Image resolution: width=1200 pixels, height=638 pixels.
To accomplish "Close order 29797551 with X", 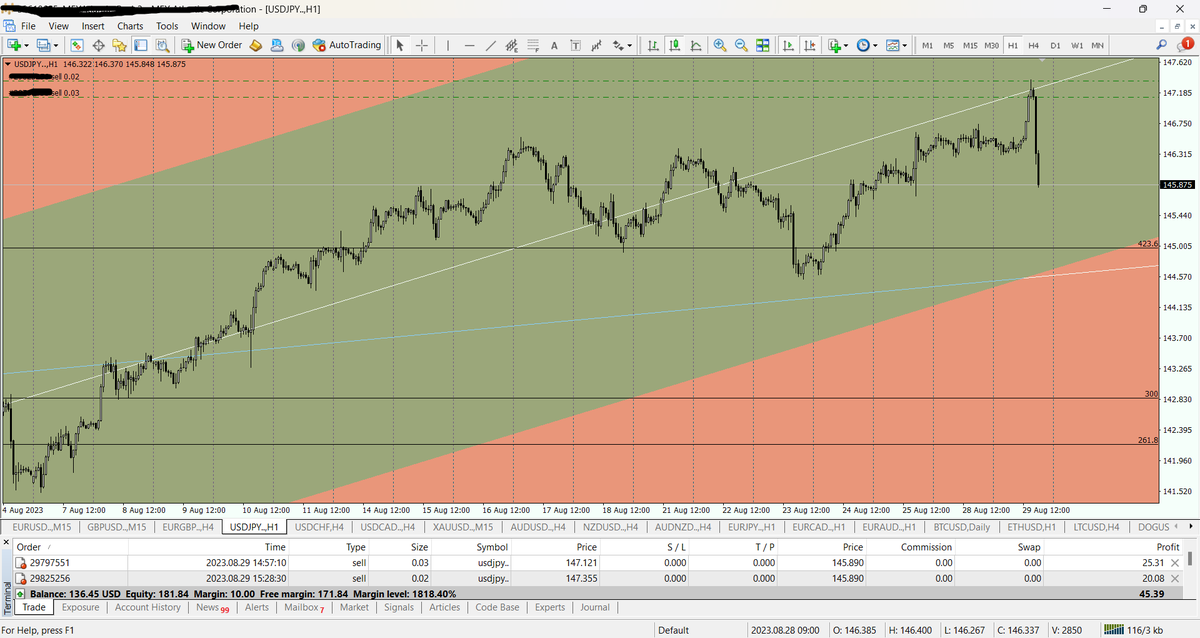I will click(x=1174, y=563).
